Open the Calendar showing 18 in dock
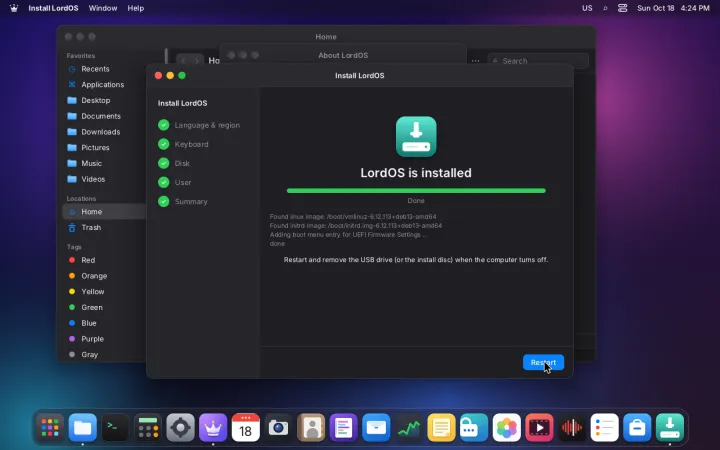Viewport: 720px width, 450px height. click(x=246, y=428)
